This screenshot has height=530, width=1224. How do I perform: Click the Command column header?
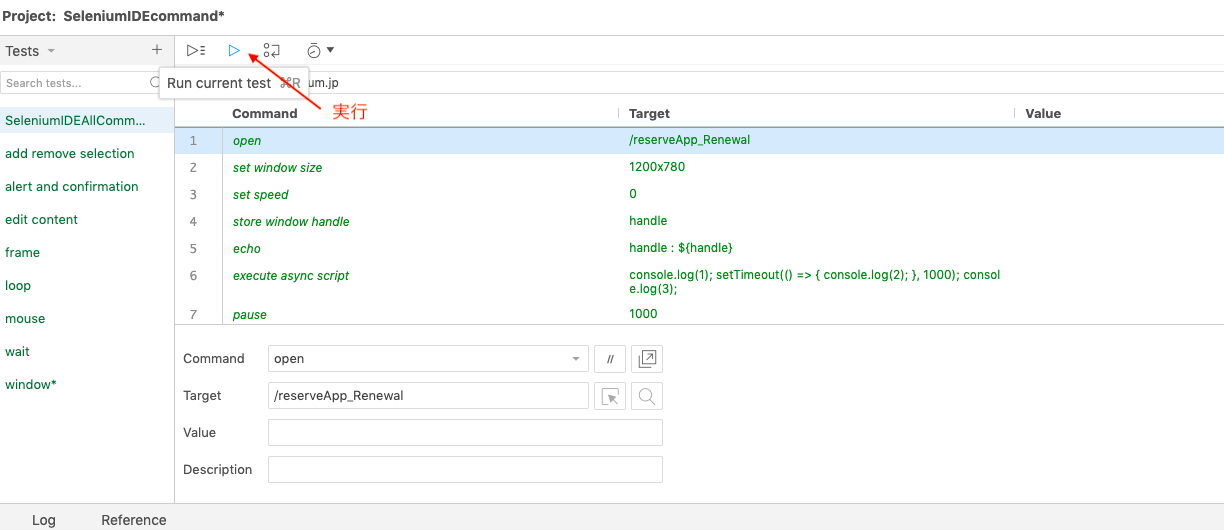tap(265, 114)
